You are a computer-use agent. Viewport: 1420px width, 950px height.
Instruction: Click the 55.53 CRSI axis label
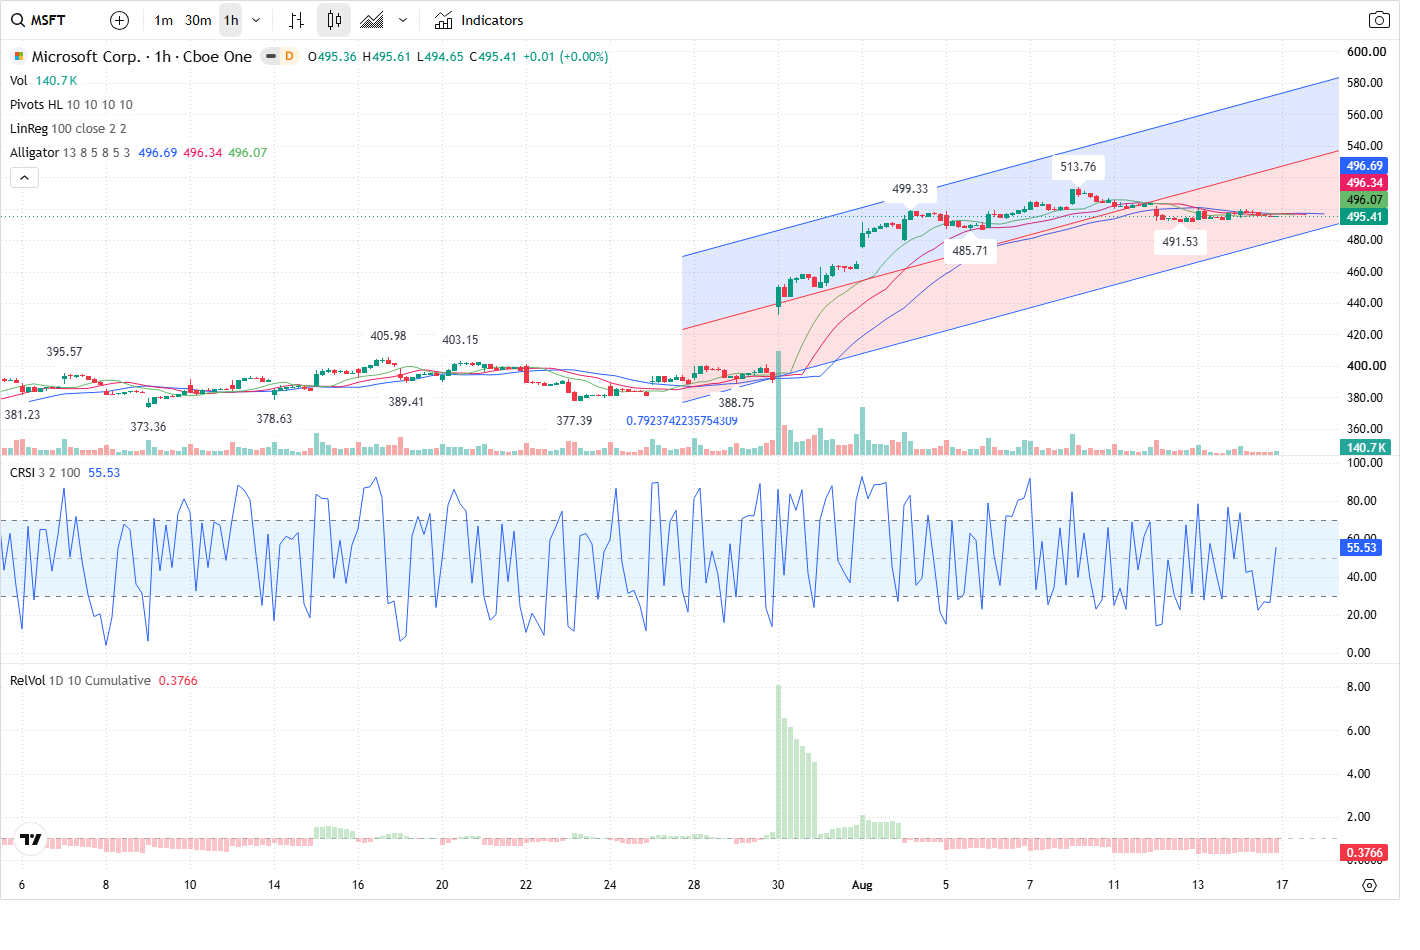[x=1361, y=548]
